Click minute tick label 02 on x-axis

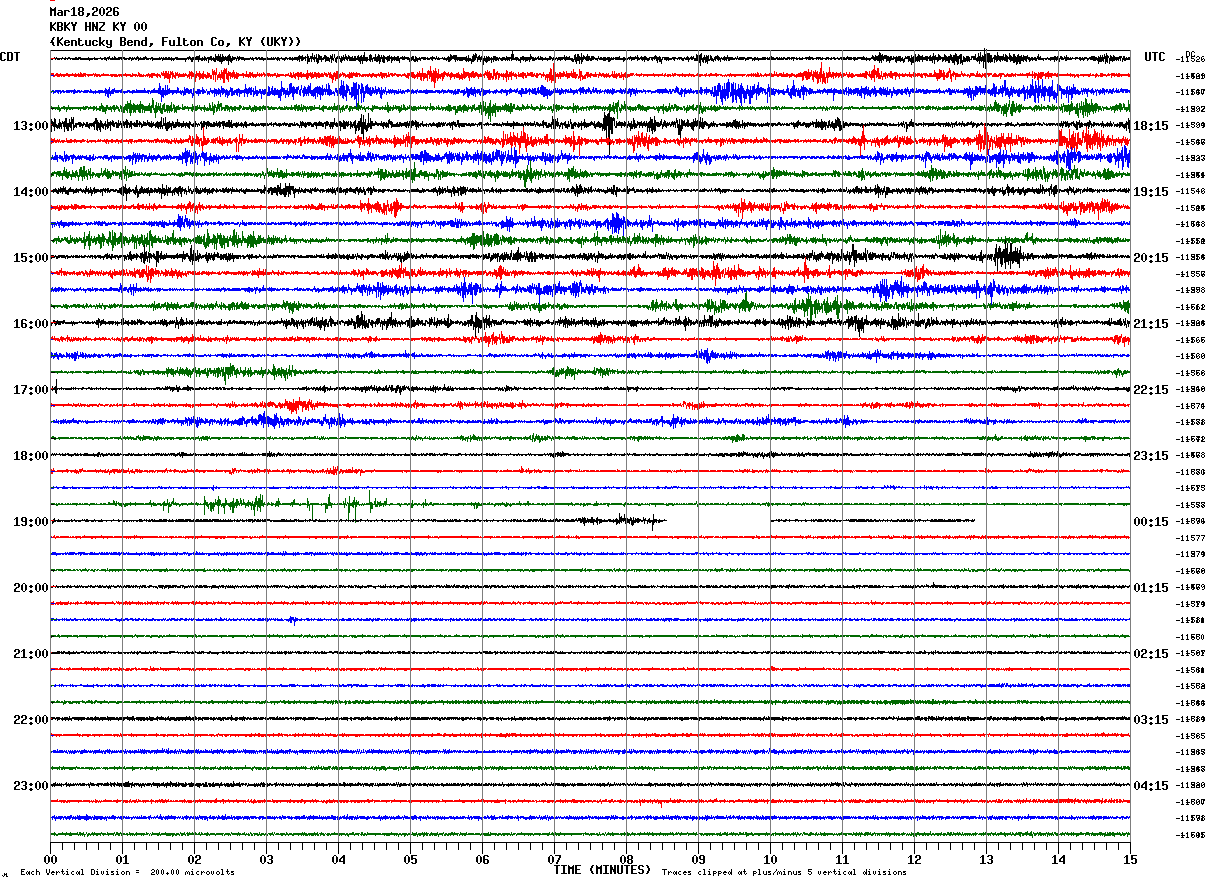194,859
